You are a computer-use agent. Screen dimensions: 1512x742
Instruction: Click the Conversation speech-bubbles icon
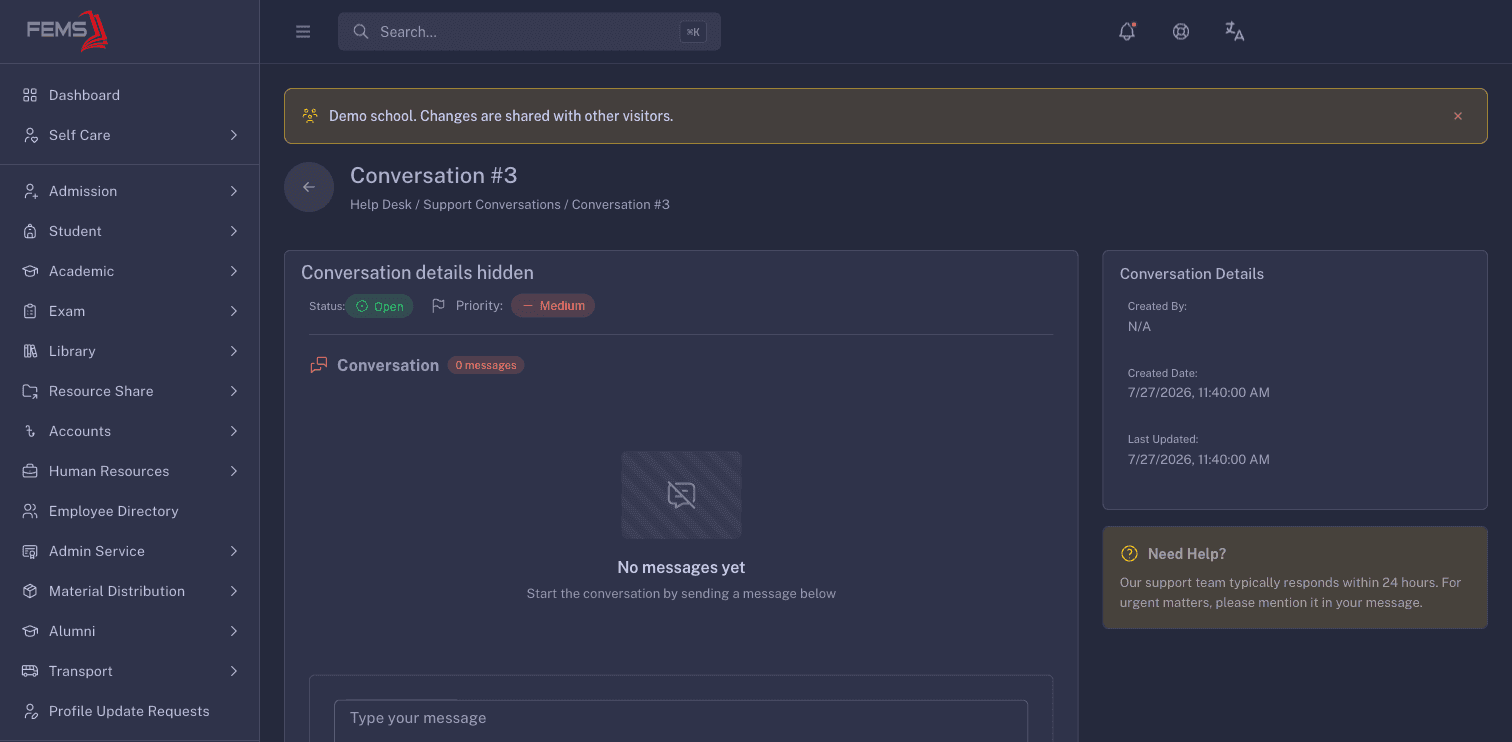pyautogui.click(x=319, y=365)
